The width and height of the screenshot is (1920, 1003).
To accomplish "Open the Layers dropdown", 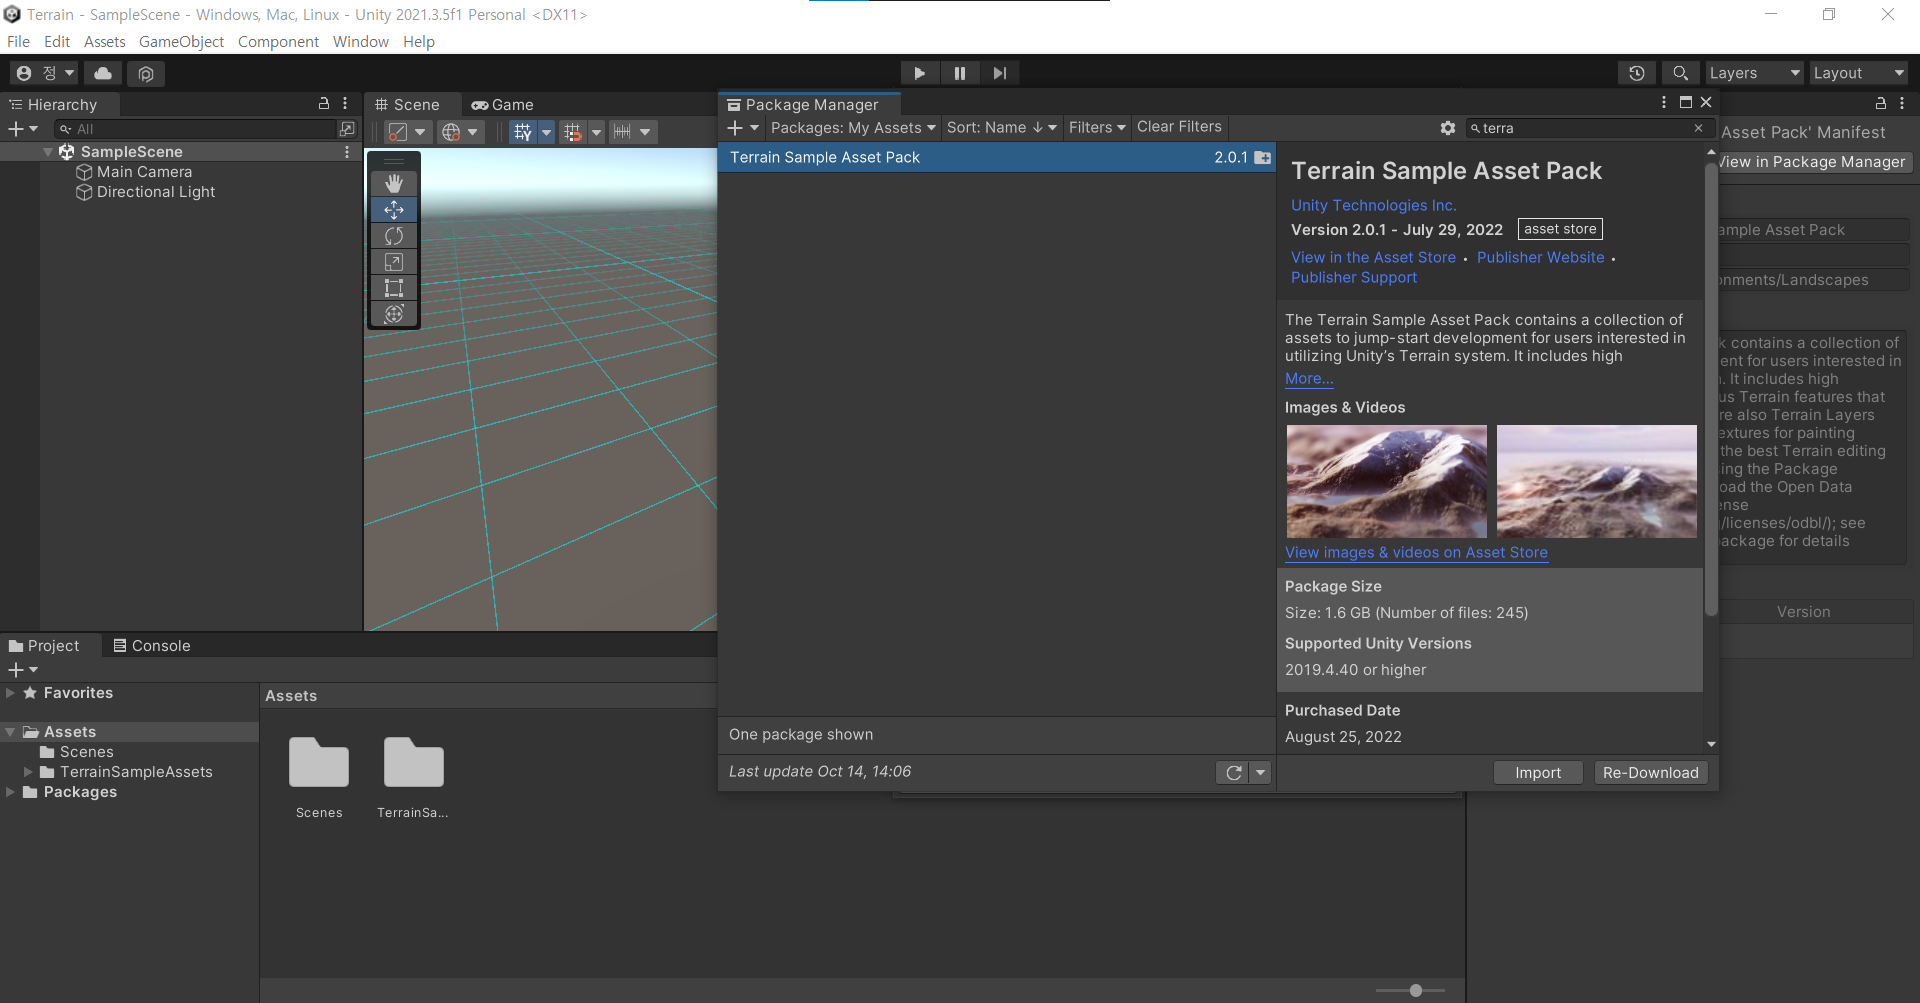I will (x=1754, y=73).
